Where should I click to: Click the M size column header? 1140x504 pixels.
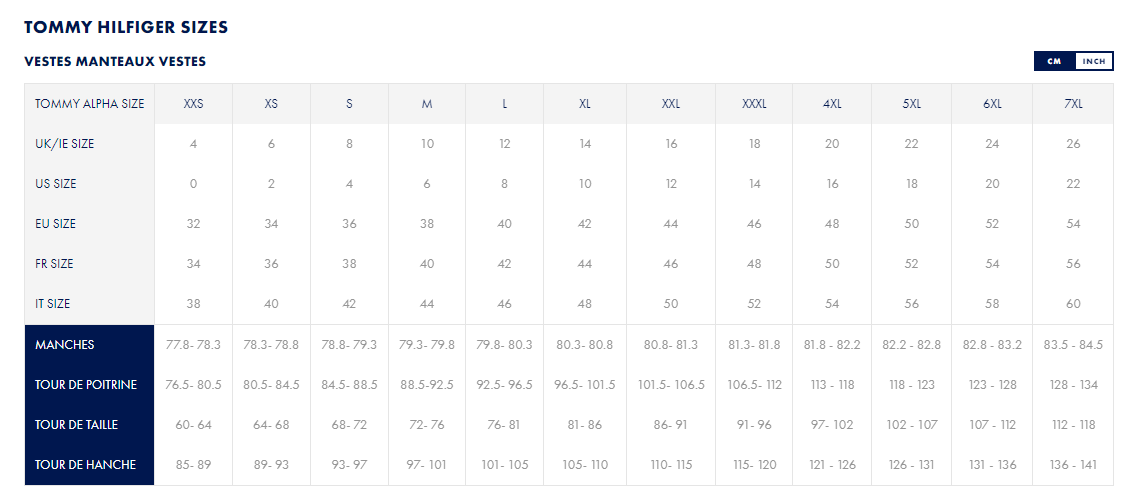[x=427, y=104]
